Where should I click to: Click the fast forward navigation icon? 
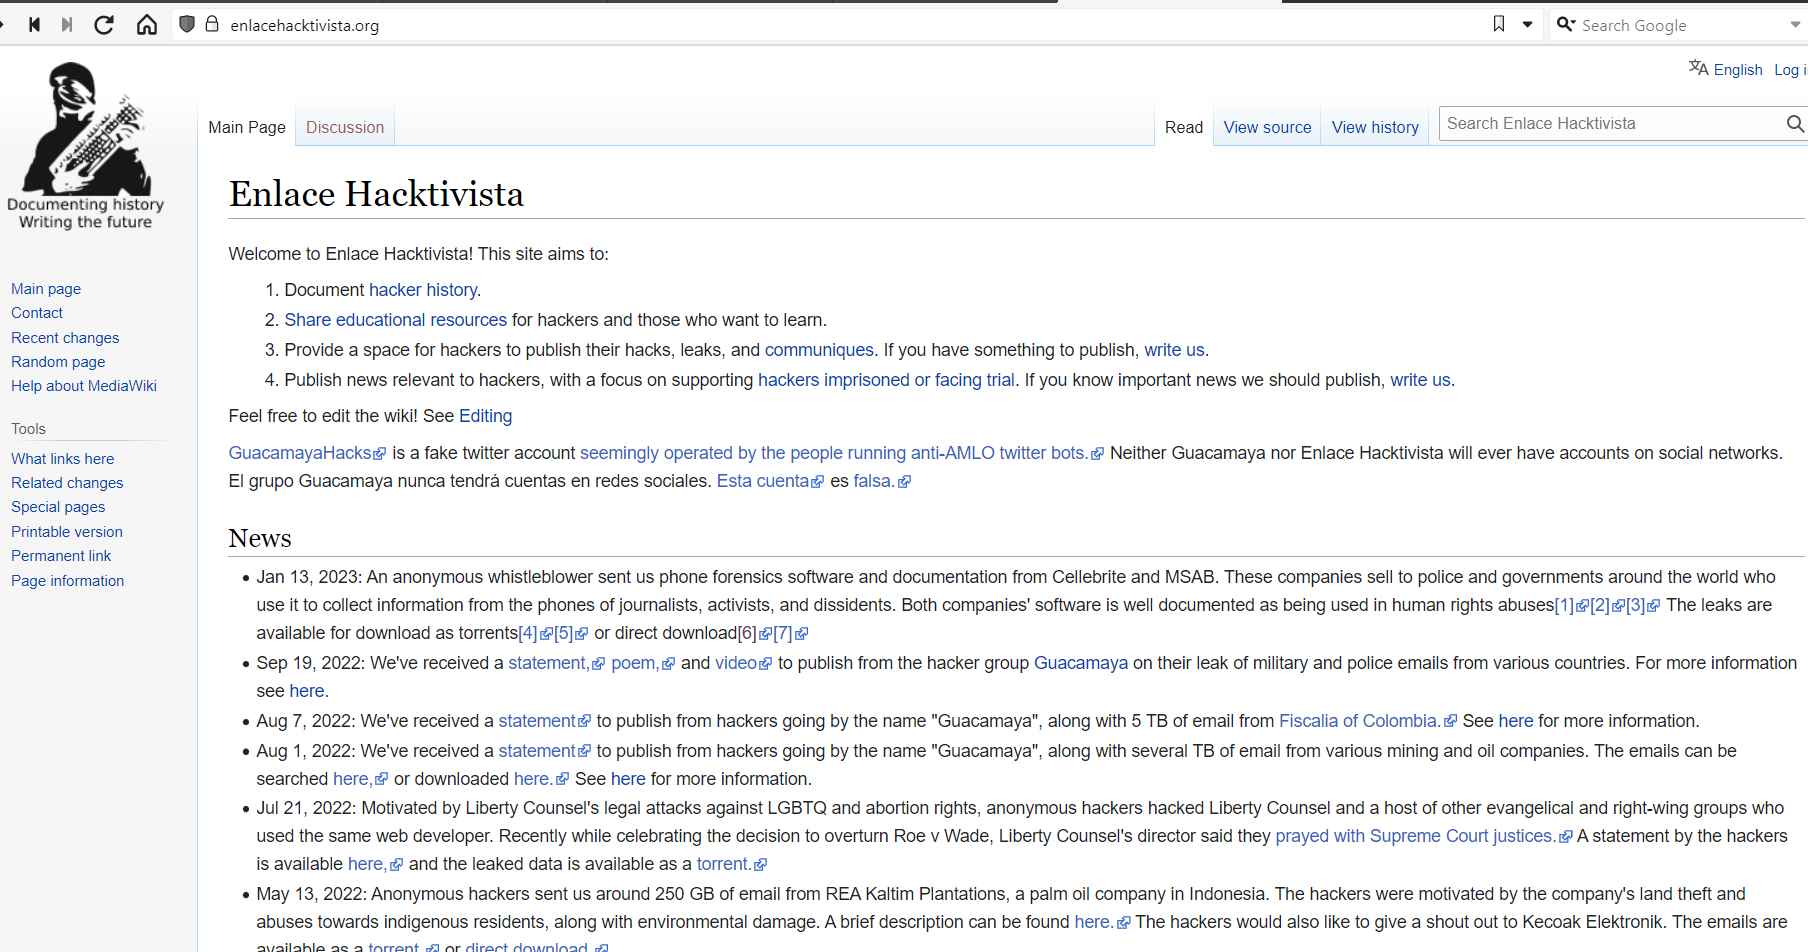[x=67, y=25]
